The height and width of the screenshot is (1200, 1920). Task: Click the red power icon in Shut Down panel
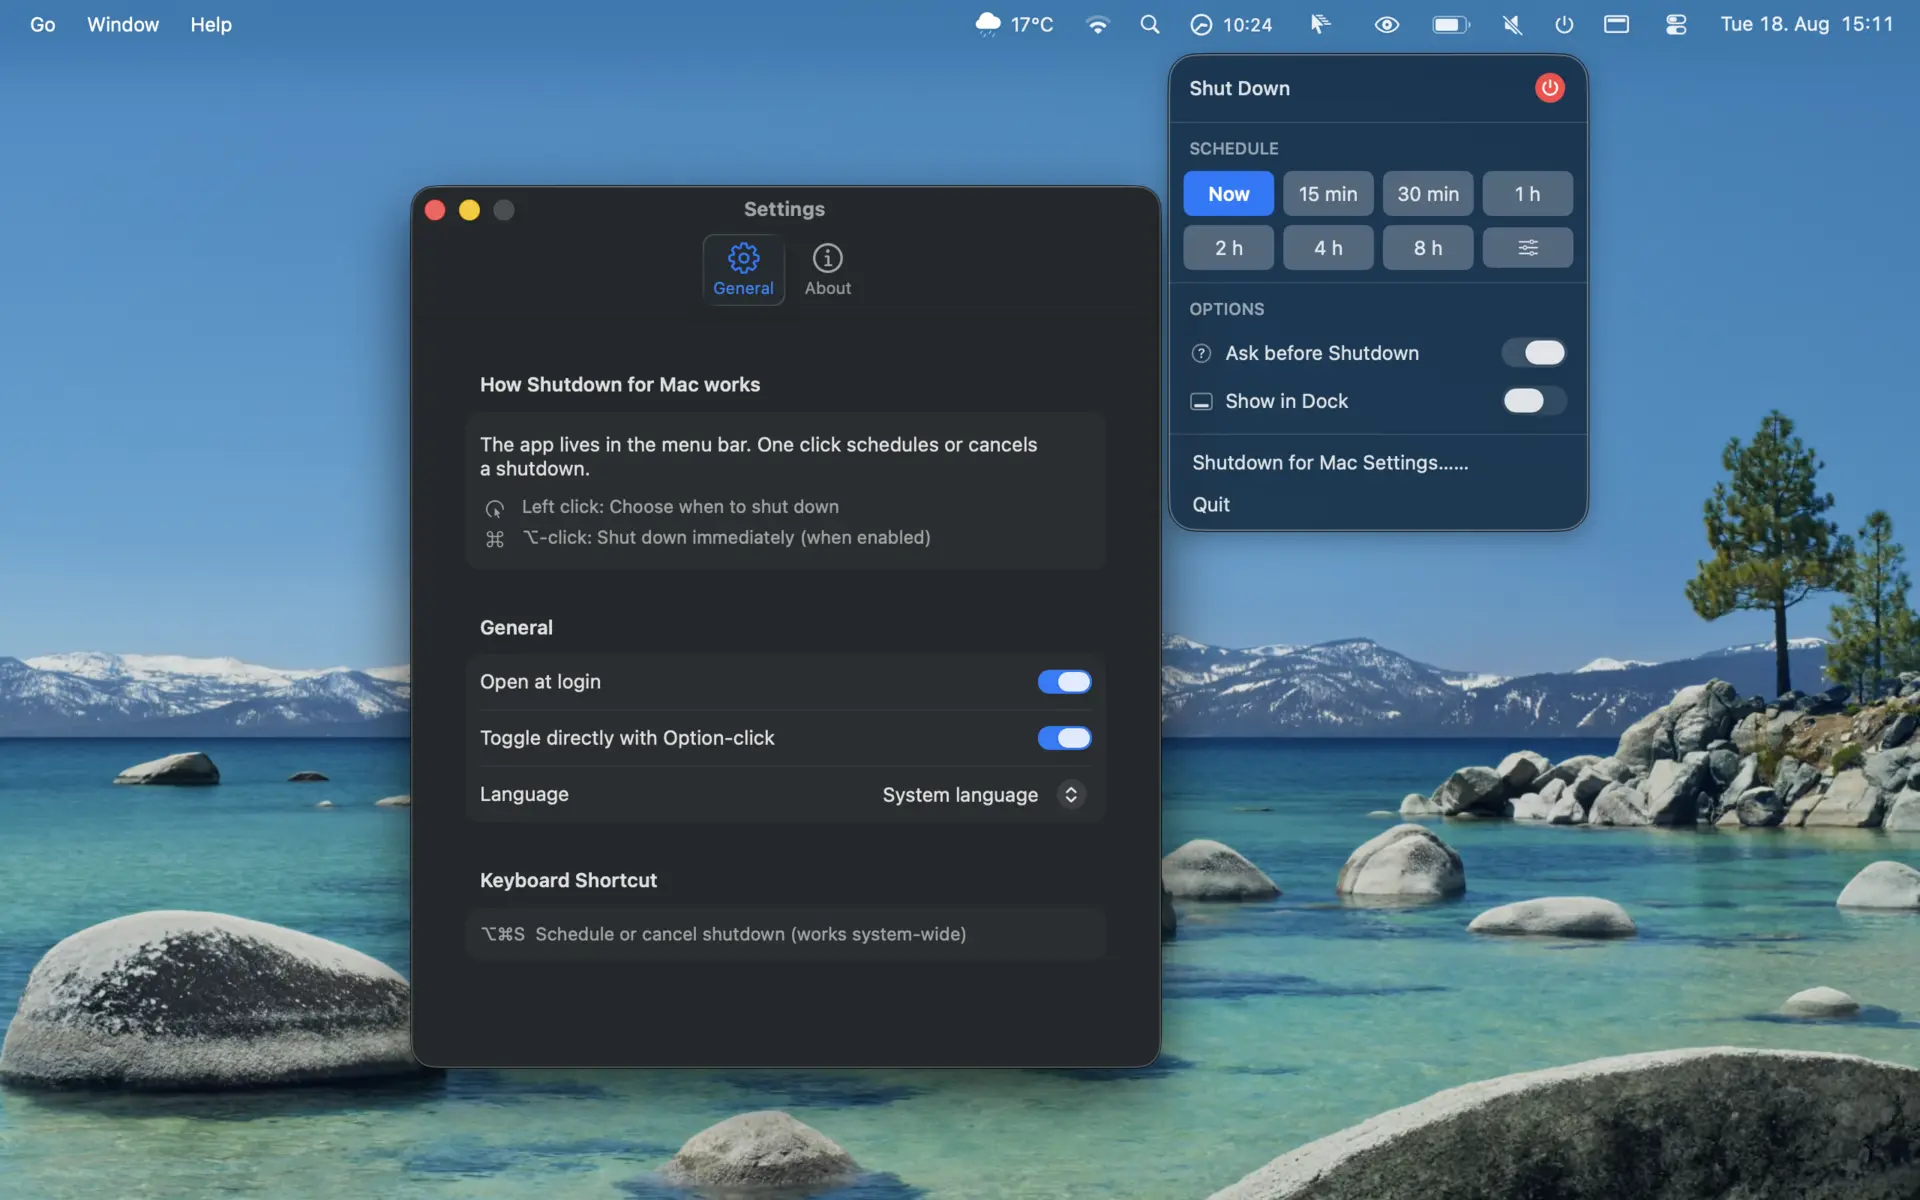[x=1549, y=88]
